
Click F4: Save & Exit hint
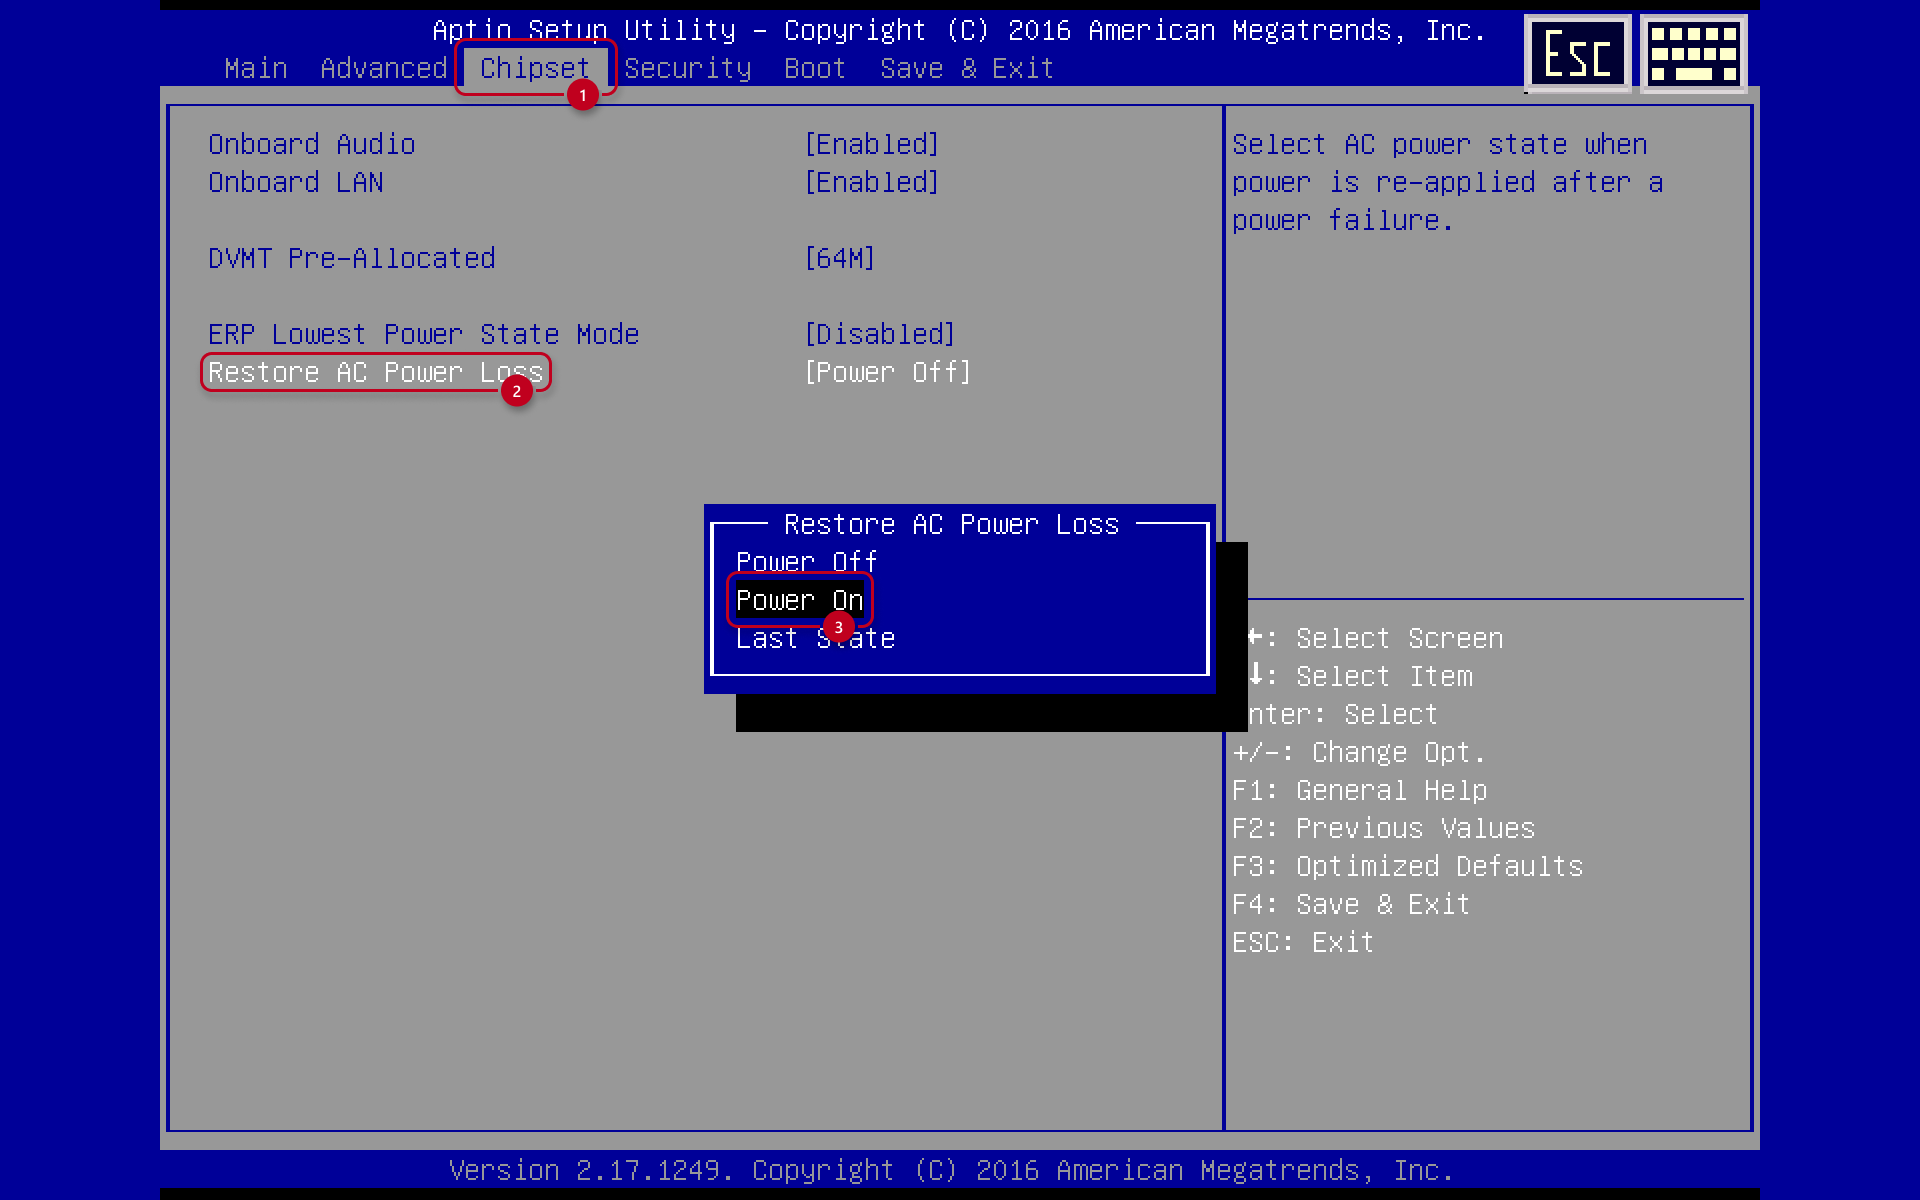1352,904
